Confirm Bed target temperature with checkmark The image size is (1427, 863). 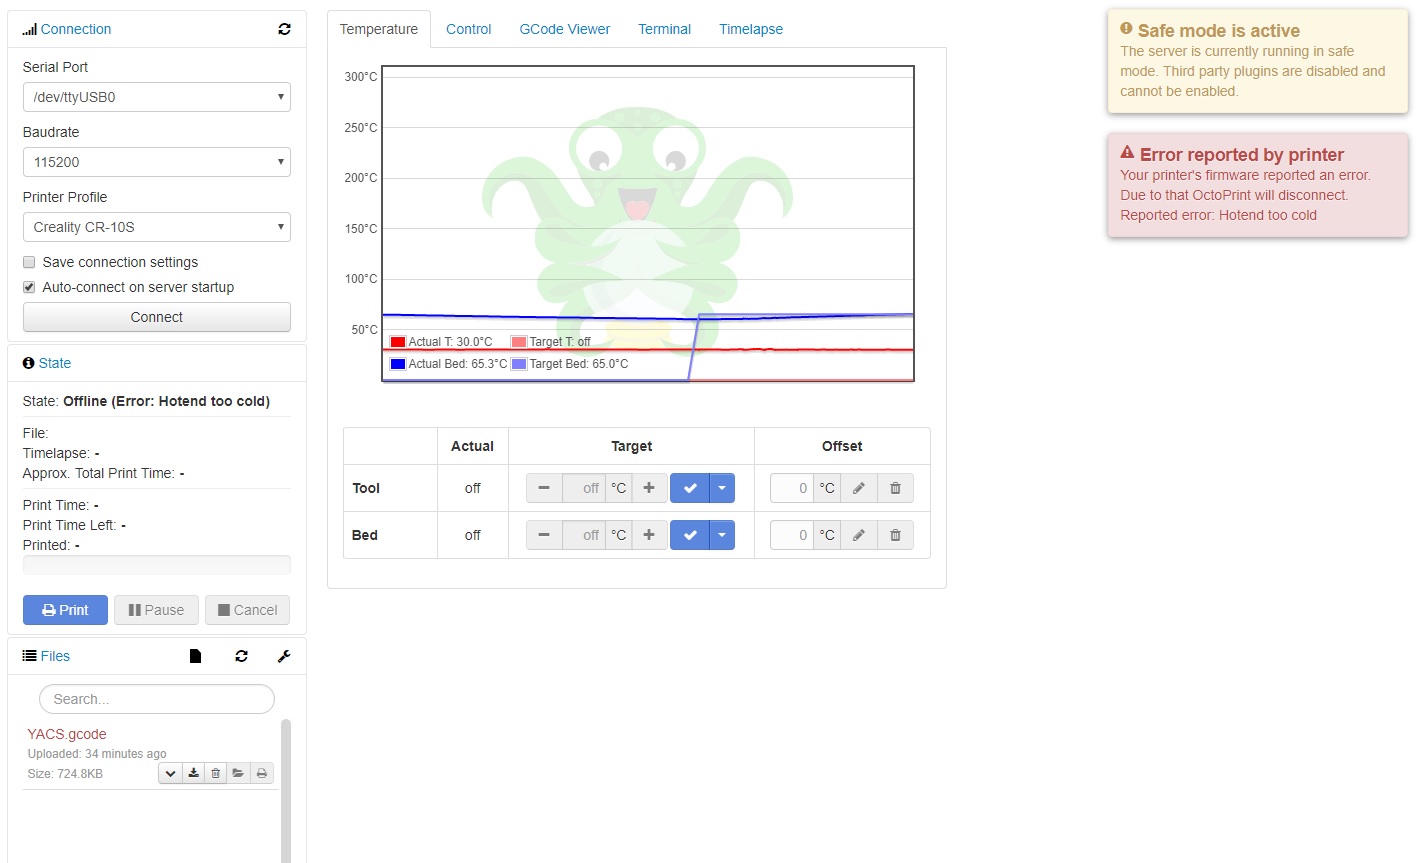point(689,535)
